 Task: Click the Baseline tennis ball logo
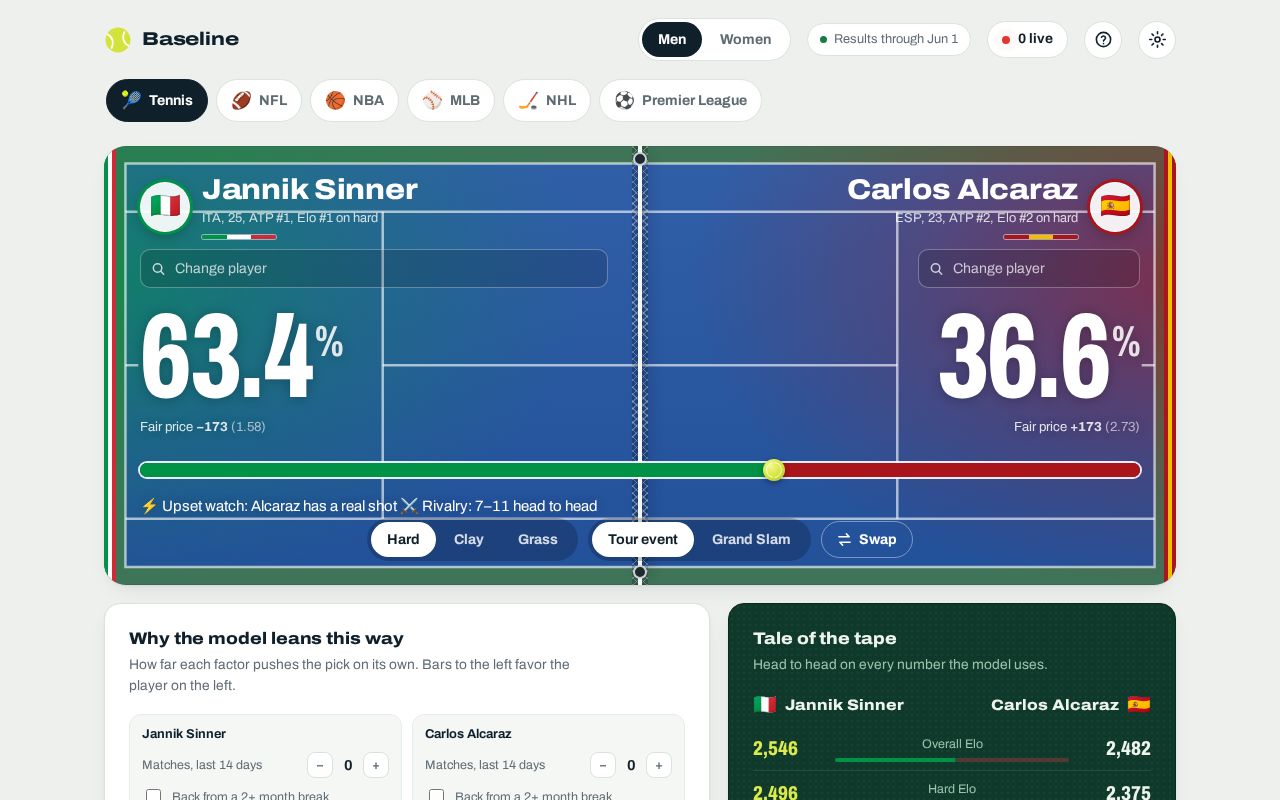point(118,40)
